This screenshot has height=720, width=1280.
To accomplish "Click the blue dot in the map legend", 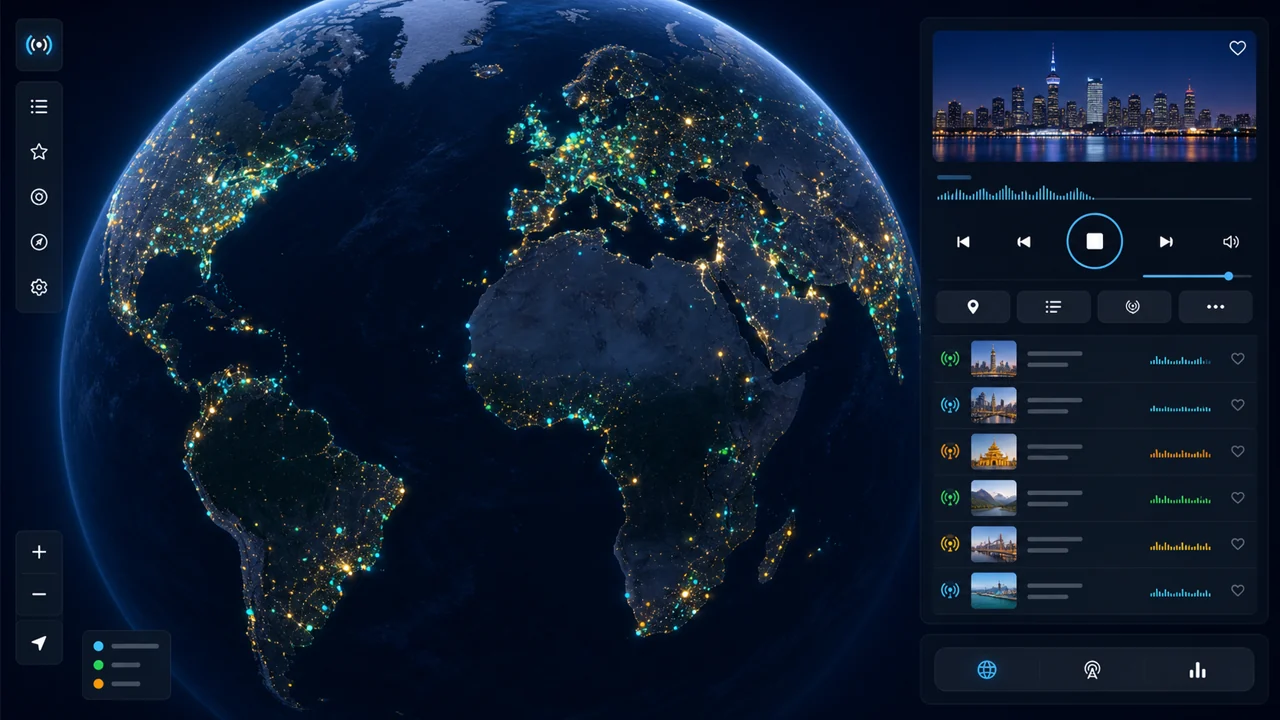I will click(x=98, y=646).
